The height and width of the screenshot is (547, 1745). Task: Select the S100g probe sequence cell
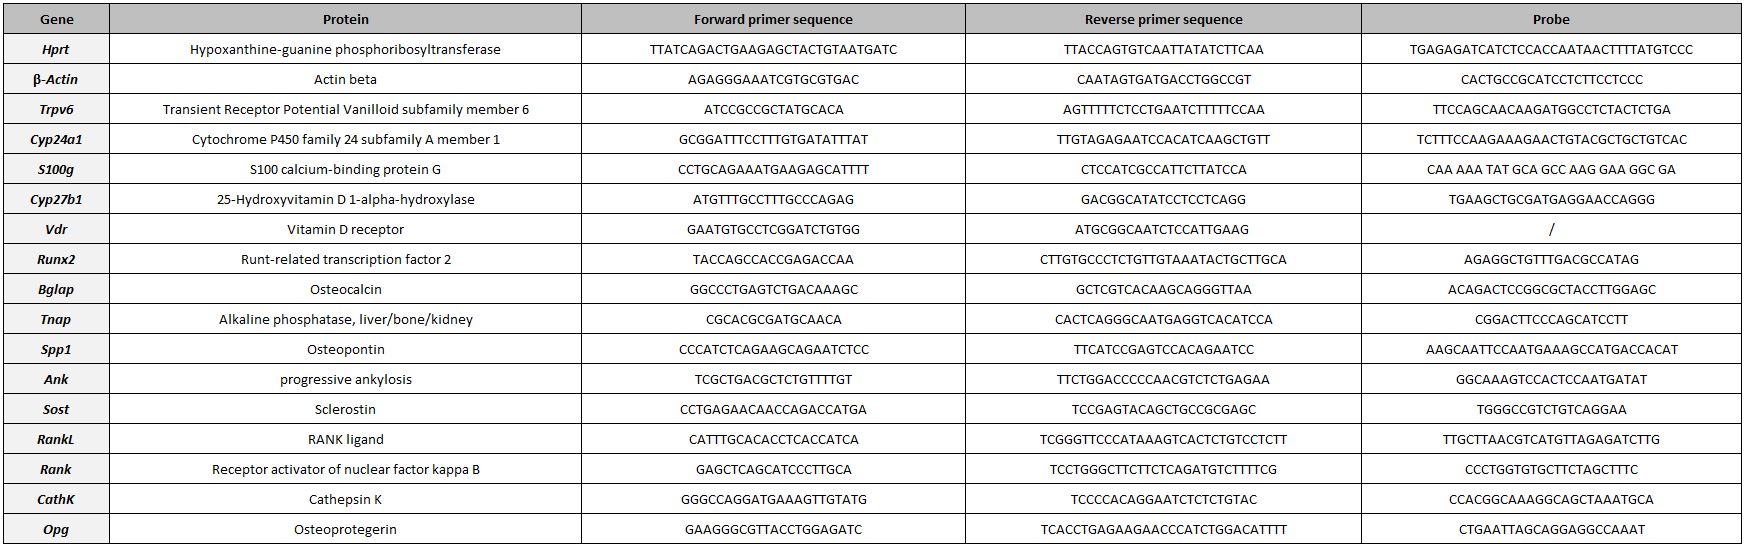click(1551, 169)
